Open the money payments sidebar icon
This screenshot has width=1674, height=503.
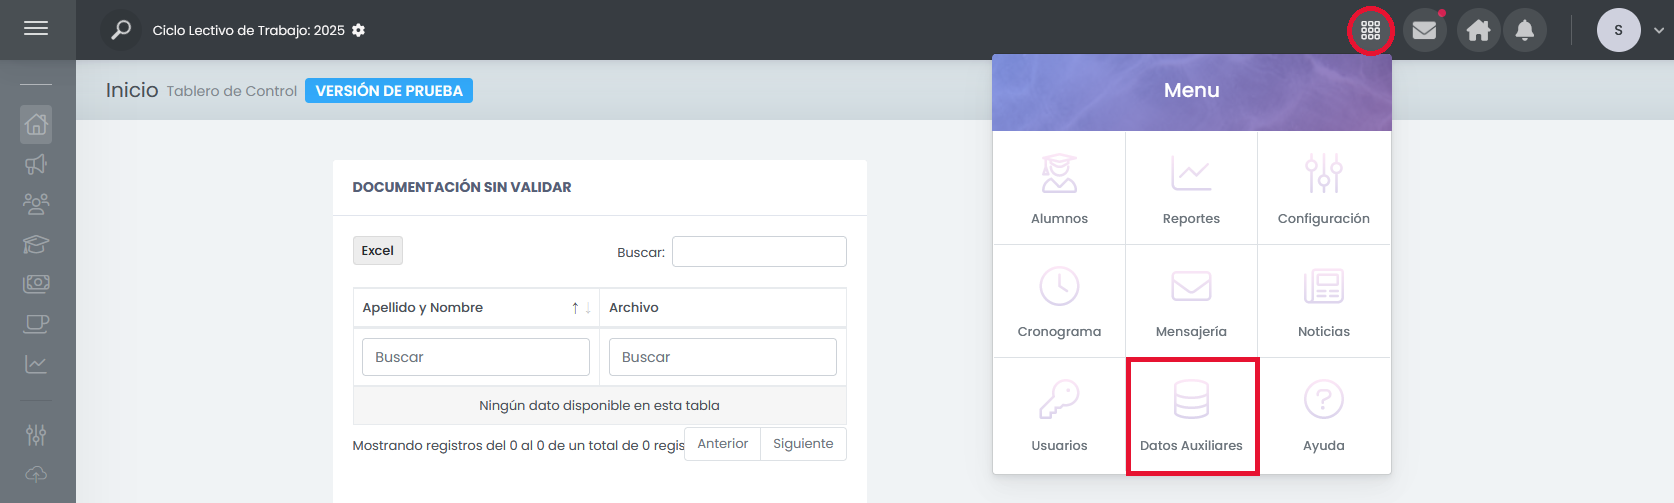click(36, 284)
